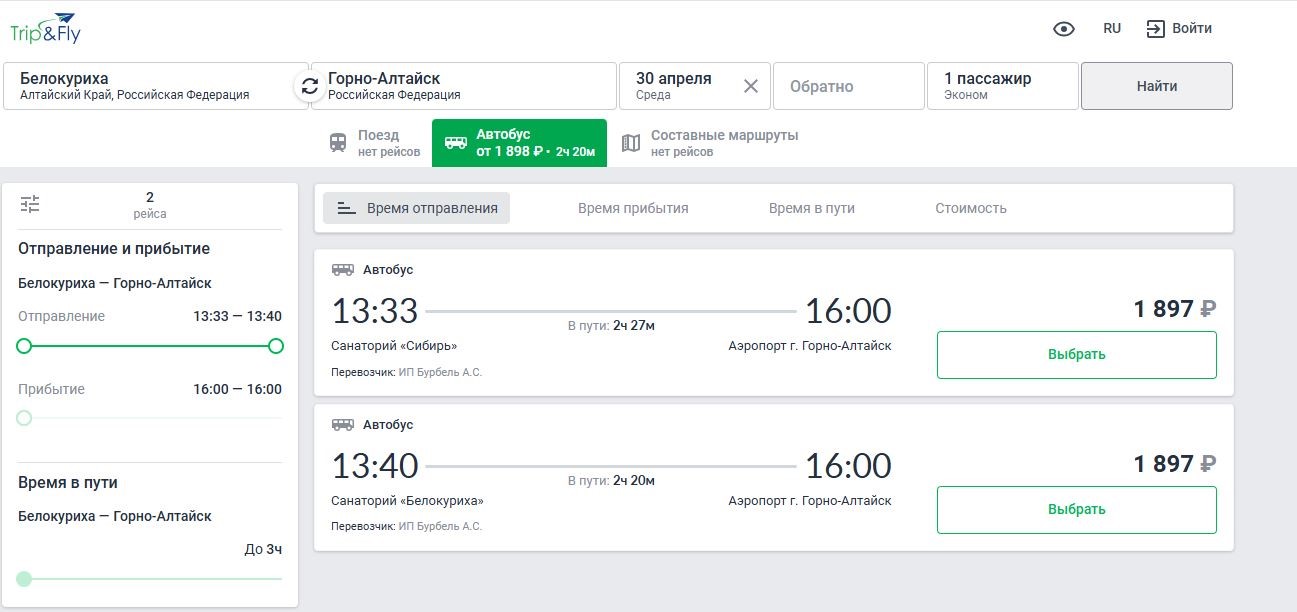Screen dimensions: 1297x612
Task: Click Войти to log in
Action: click(1180, 29)
